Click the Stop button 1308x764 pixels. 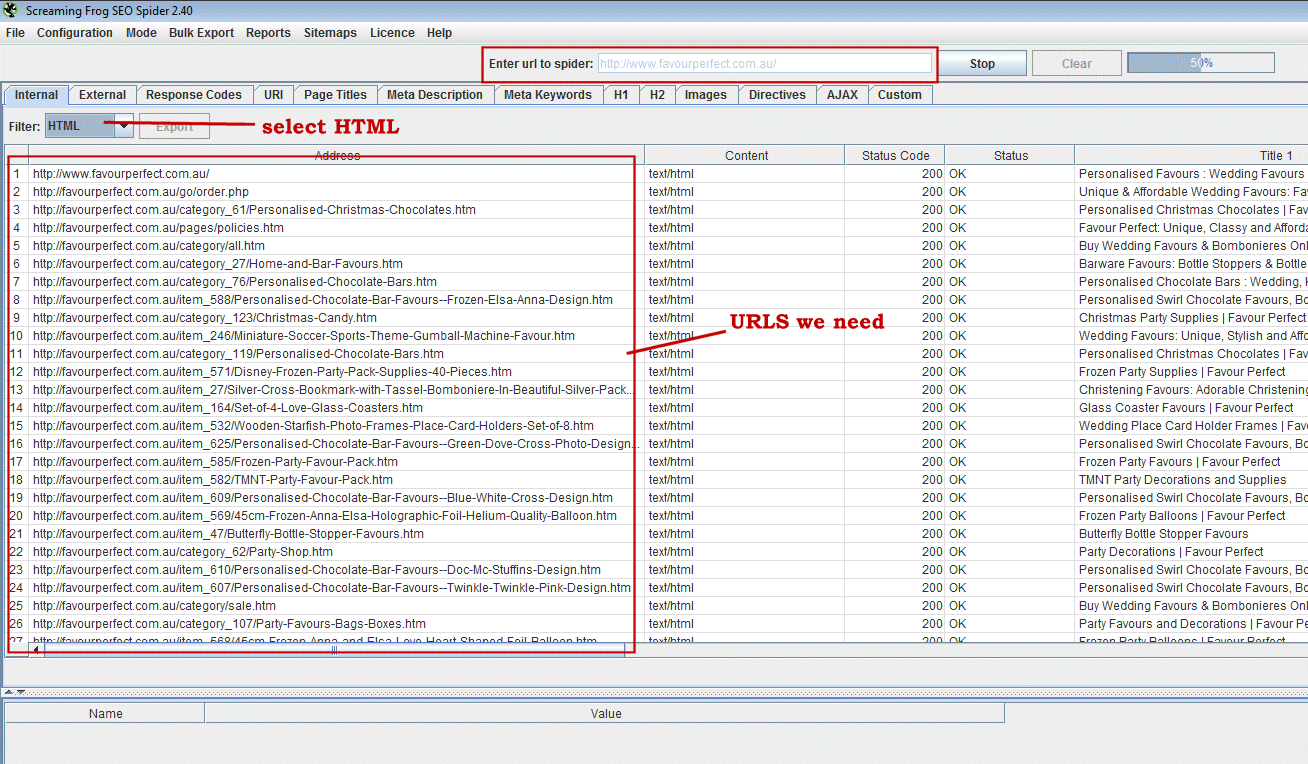[x=982, y=63]
